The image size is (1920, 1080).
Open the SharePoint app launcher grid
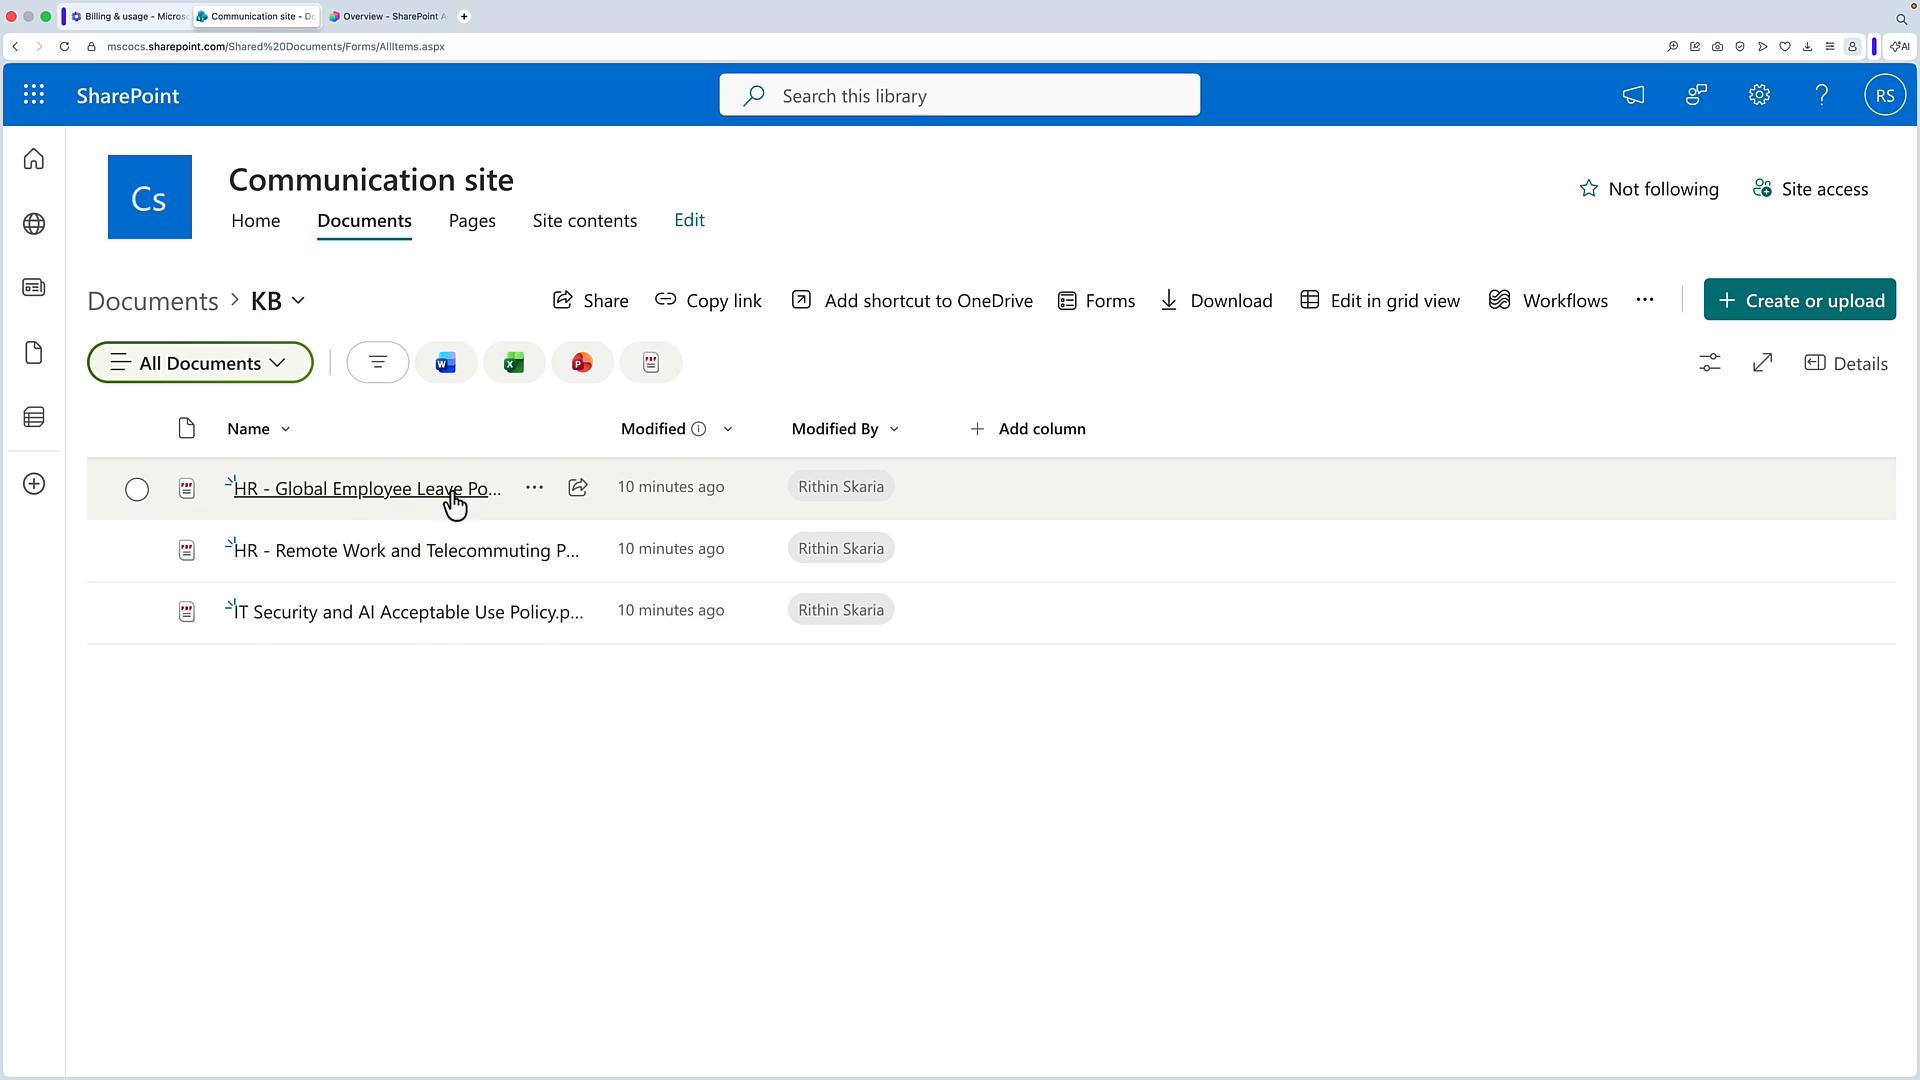click(x=34, y=95)
